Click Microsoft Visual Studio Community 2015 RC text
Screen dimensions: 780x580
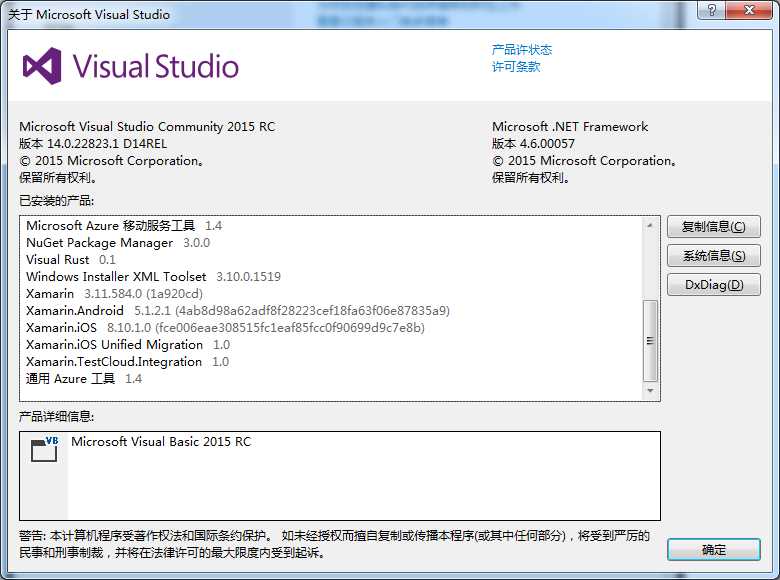[147, 127]
